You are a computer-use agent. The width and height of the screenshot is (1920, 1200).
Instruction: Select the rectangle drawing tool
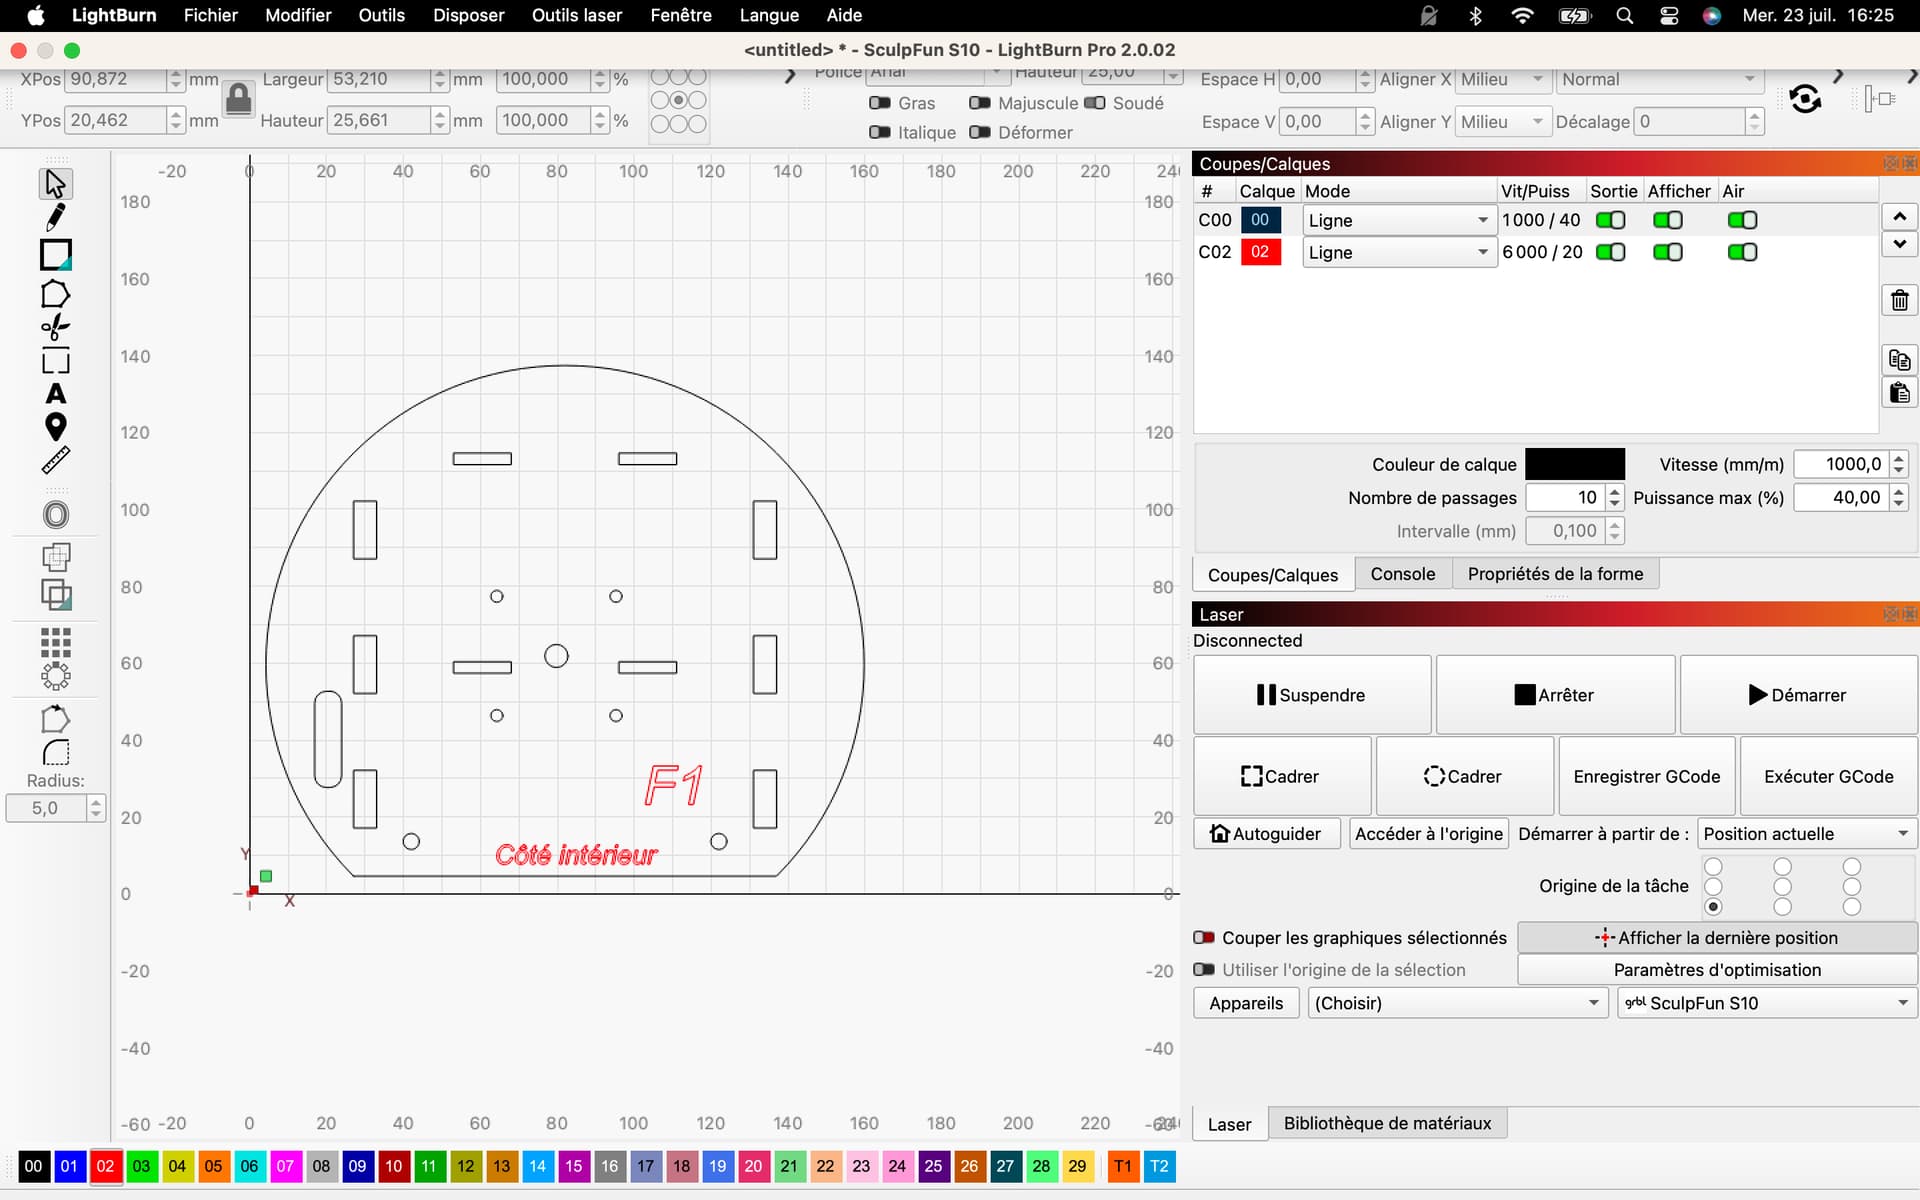[x=56, y=255]
